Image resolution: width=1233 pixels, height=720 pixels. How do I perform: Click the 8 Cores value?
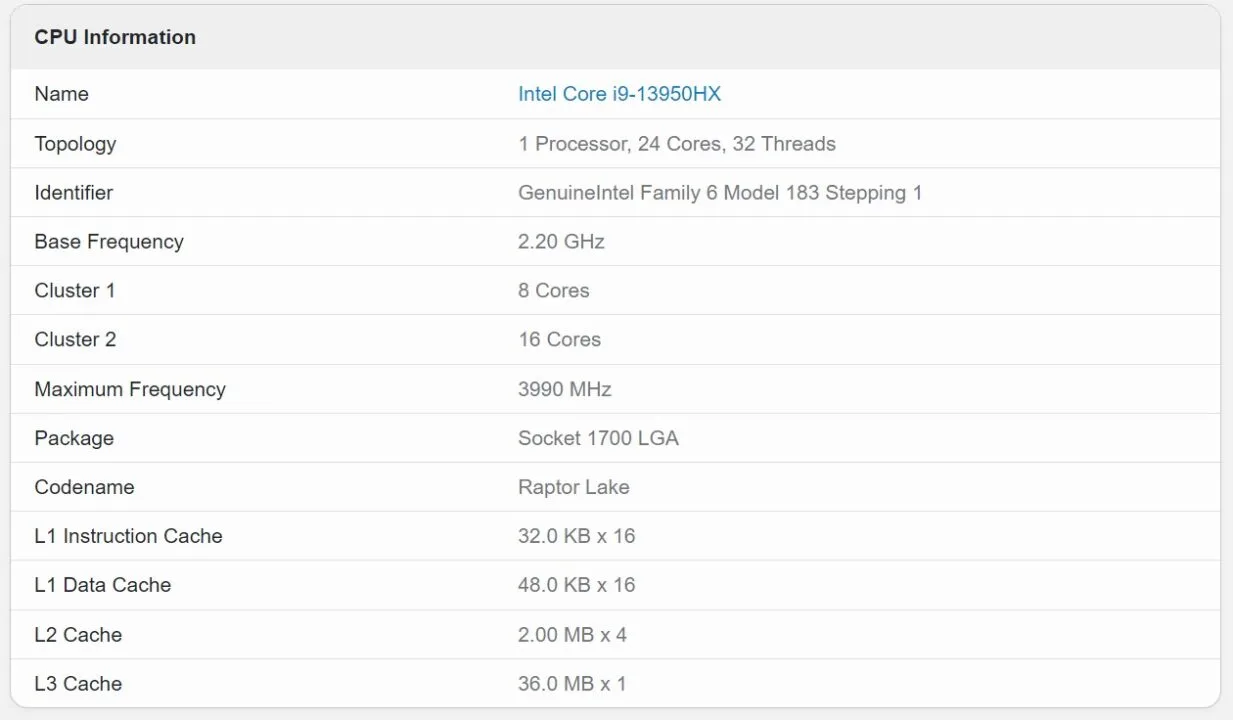click(x=553, y=290)
